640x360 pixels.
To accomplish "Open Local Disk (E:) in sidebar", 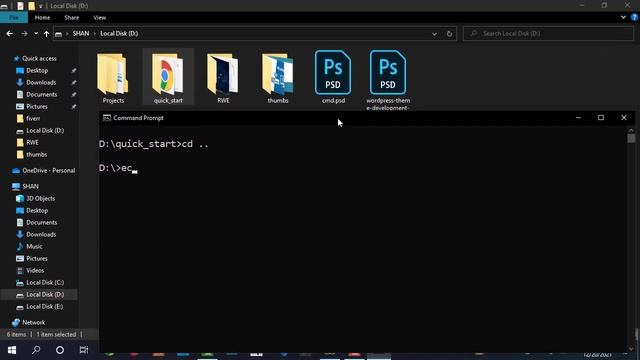I will click(x=44, y=307).
